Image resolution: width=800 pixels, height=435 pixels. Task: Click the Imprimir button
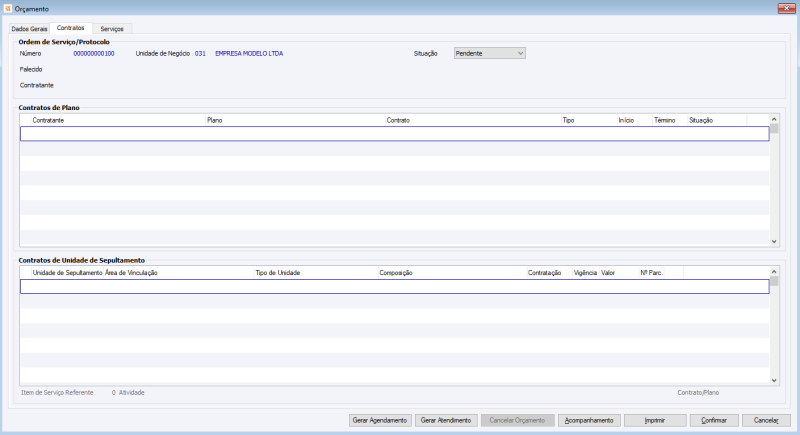tap(655, 420)
